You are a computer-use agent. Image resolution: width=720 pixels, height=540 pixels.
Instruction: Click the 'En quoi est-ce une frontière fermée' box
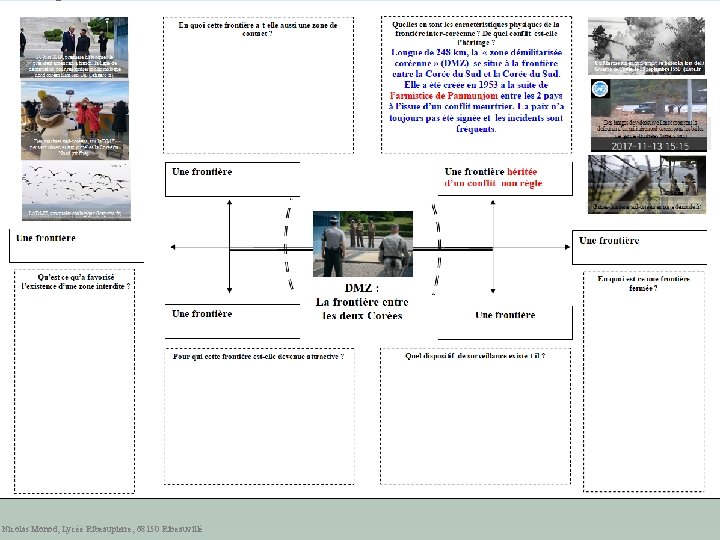pyautogui.click(x=644, y=381)
